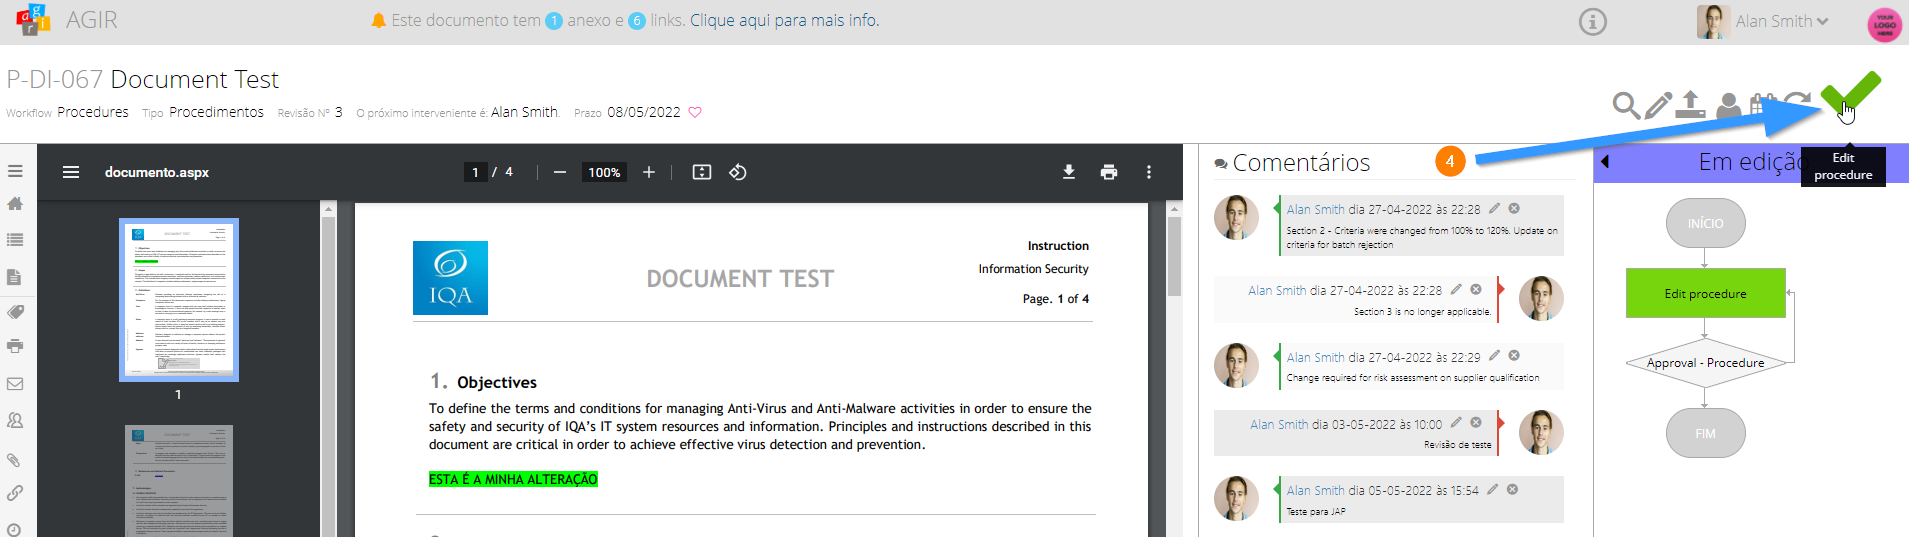The image size is (1909, 537).
Task: Click Alan Smith name in first comment
Action: point(1315,209)
